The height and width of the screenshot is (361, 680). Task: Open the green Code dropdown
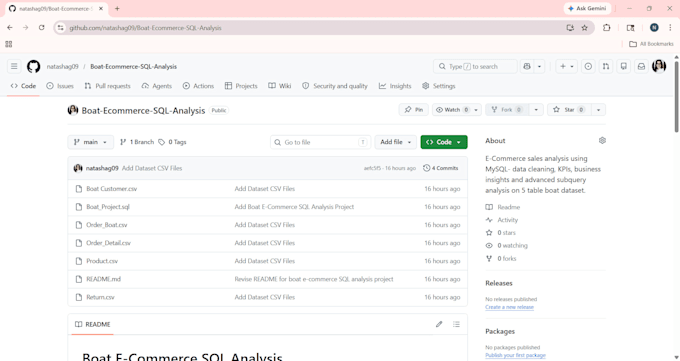click(x=444, y=142)
